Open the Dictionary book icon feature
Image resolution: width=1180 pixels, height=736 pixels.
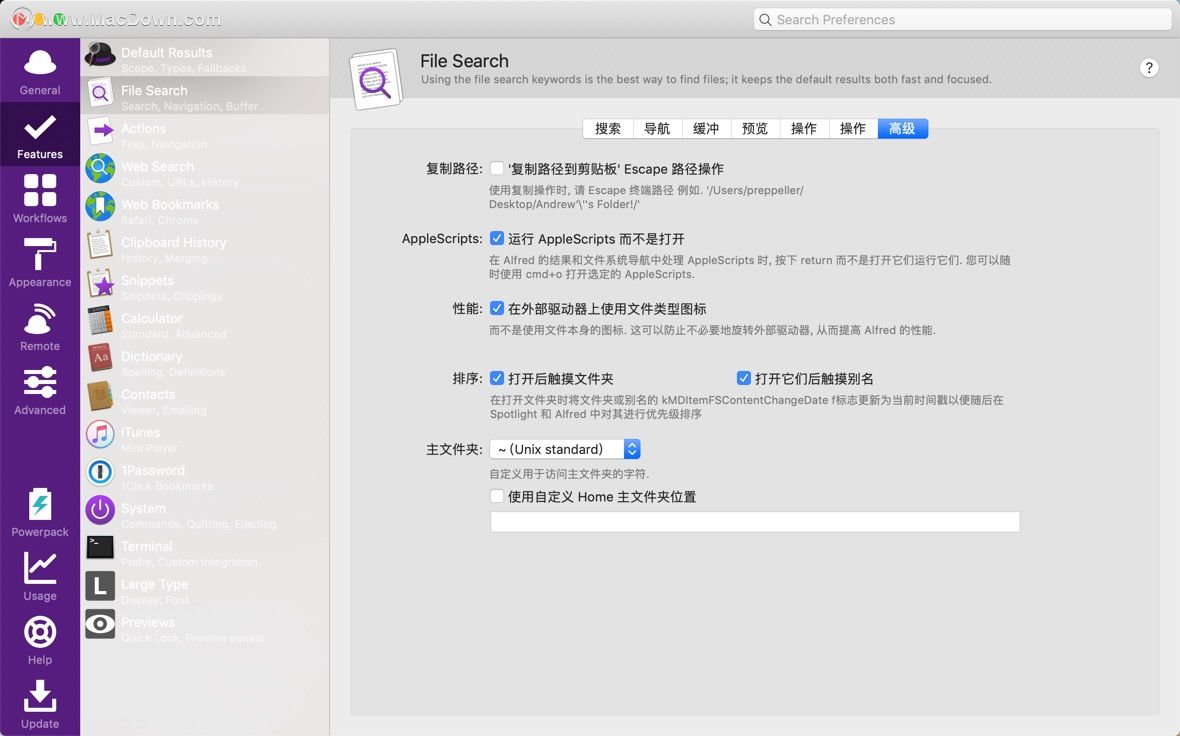click(100, 358)
